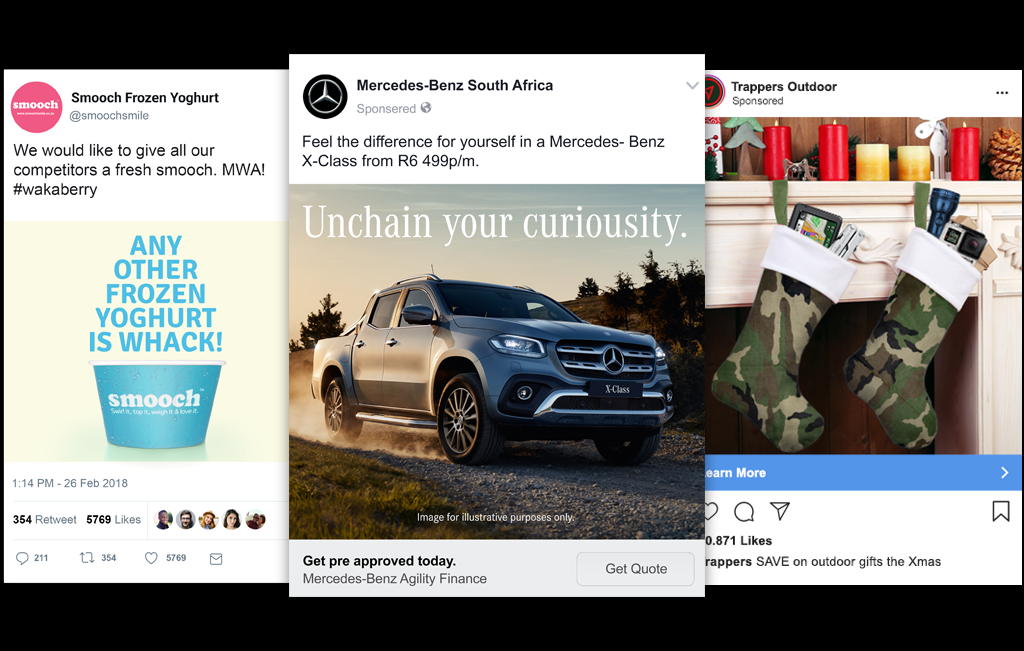Open the Mercedes-Benz star profile picture
The height and width of the screenshot is (651, 1024).
click(x=325, y=97)
